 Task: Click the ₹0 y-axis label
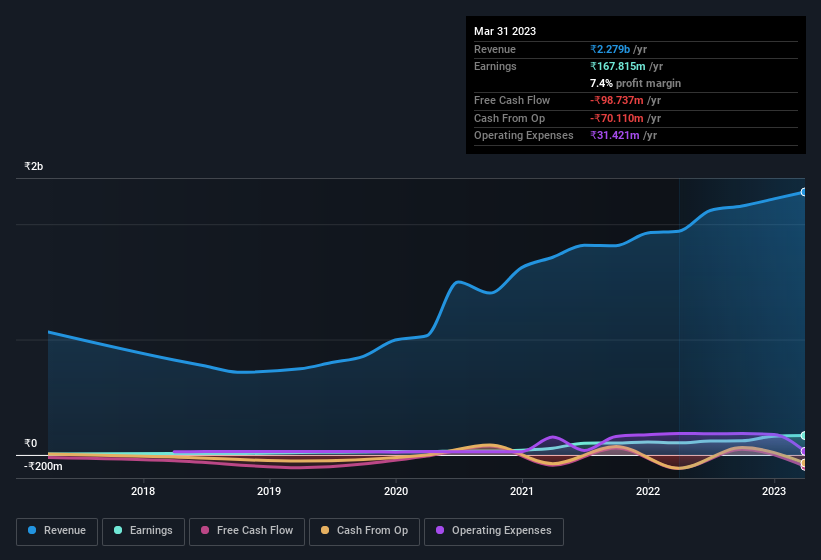[x=30, y=443]
